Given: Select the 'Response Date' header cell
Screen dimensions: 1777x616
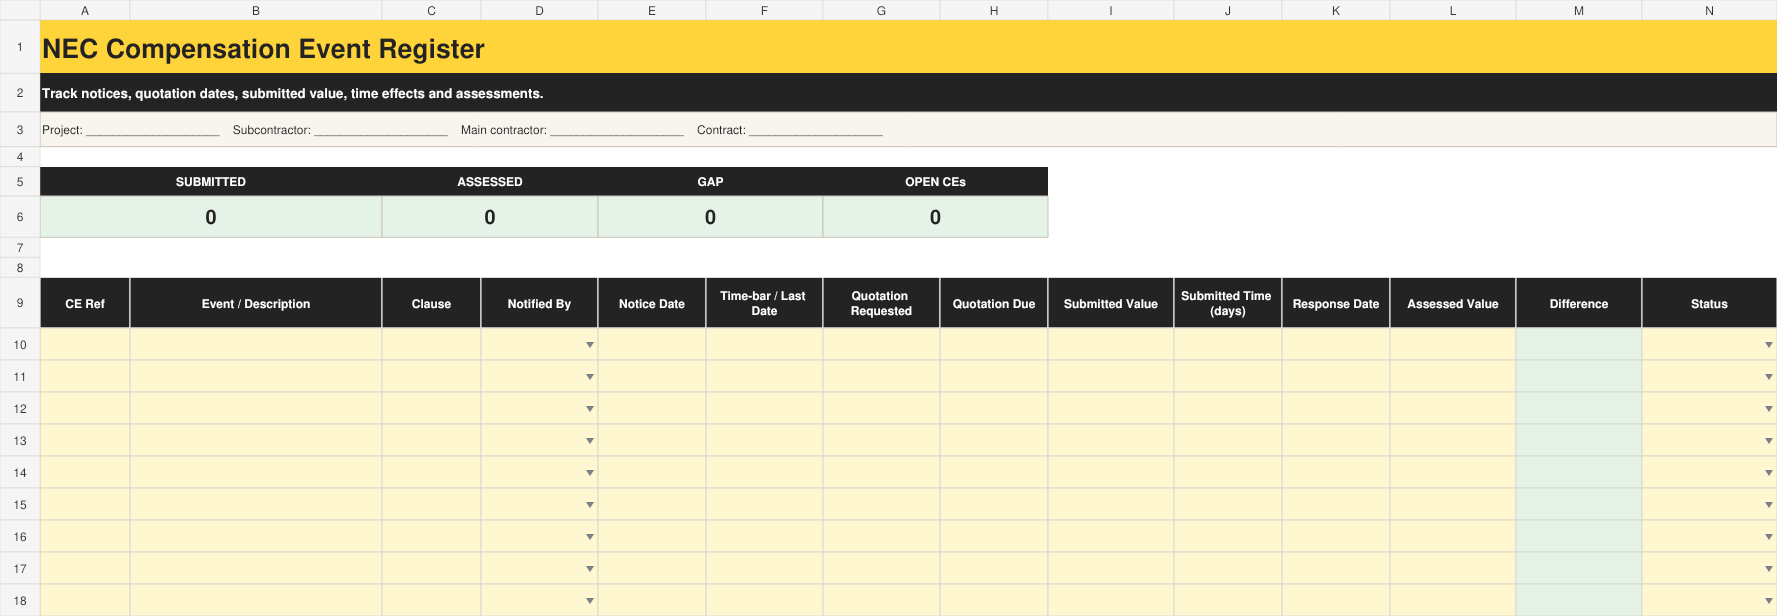Looking at the screenshot, I should [x=1336, y=303].
